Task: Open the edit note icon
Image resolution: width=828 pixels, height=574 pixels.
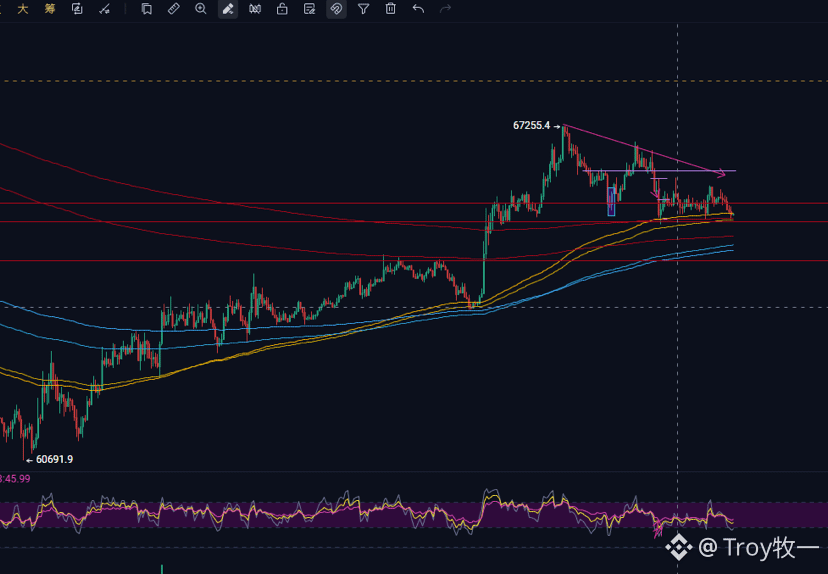Action: (x=309, y=8)
